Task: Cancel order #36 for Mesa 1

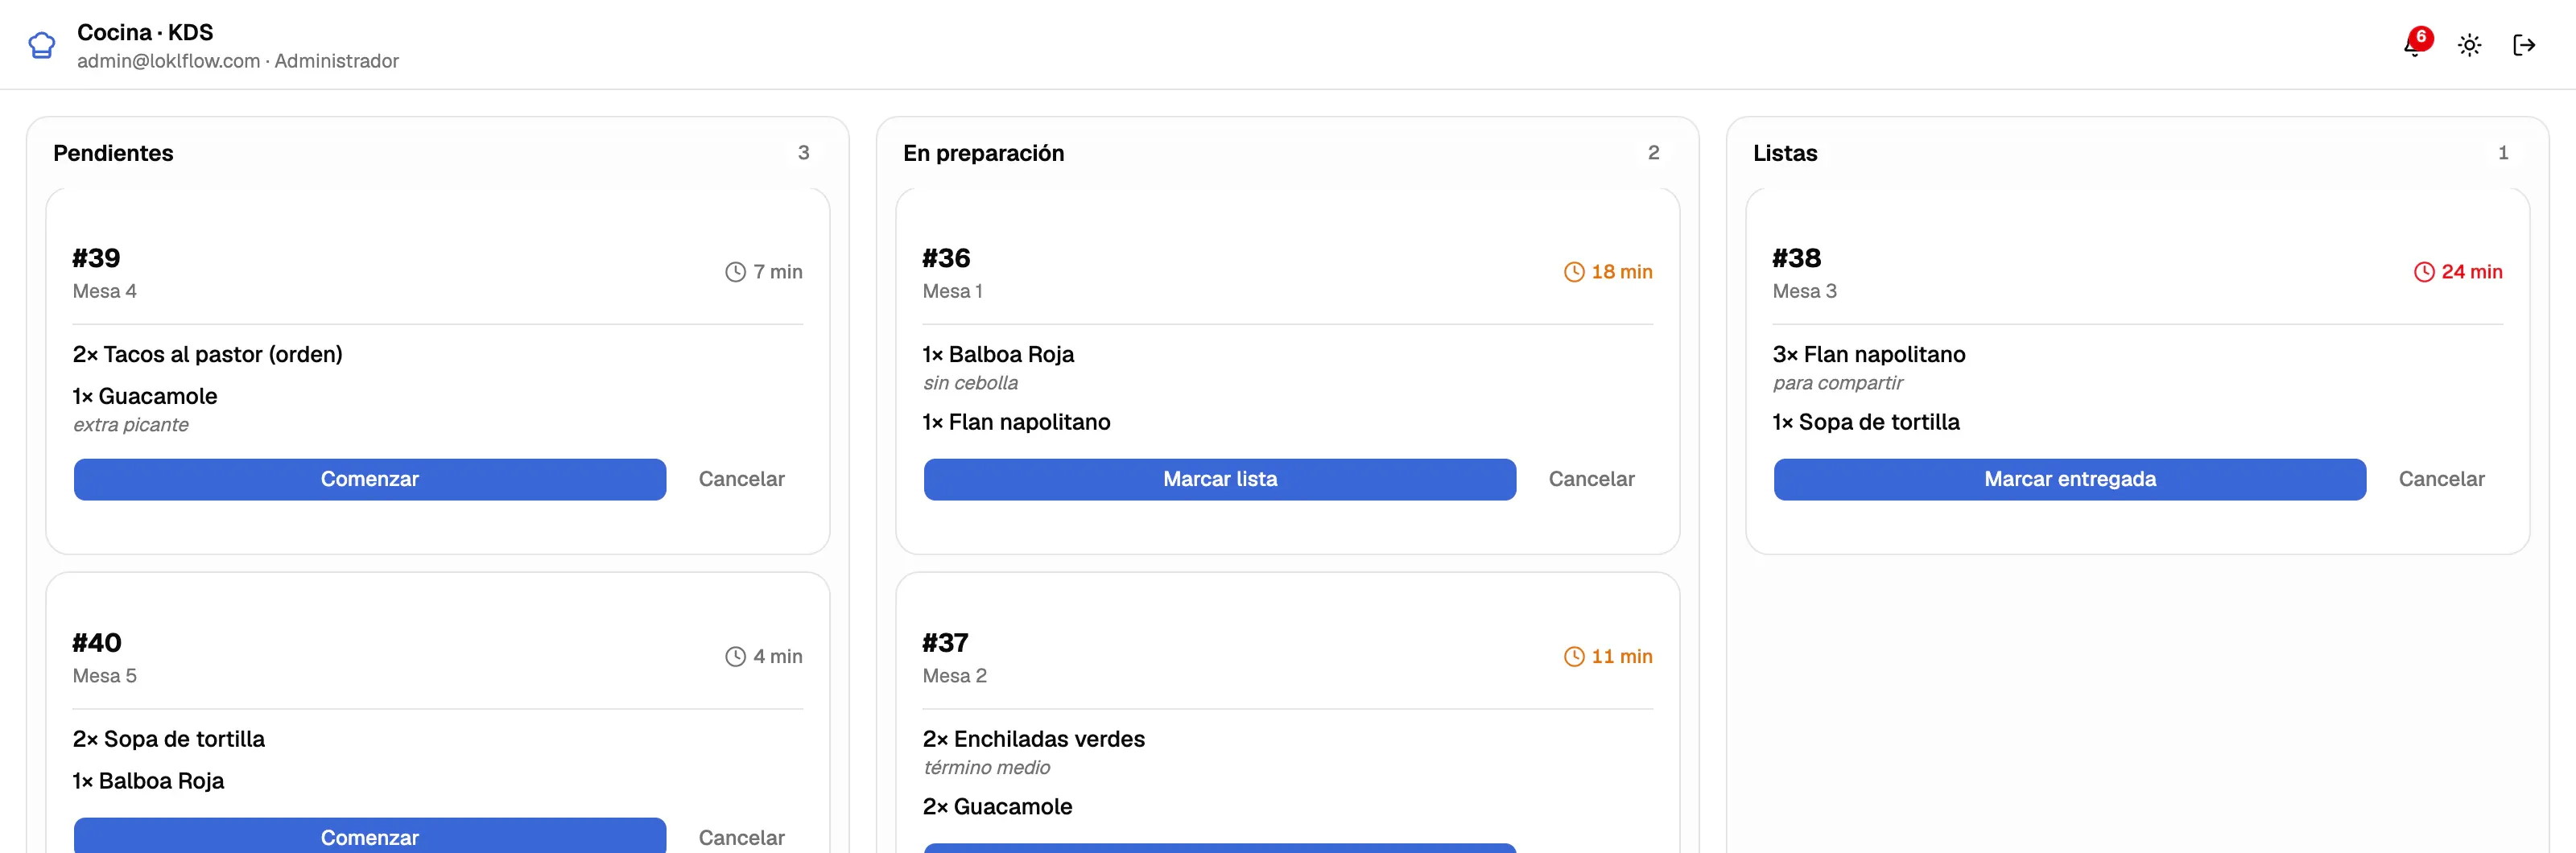Action: [1592, 479]
